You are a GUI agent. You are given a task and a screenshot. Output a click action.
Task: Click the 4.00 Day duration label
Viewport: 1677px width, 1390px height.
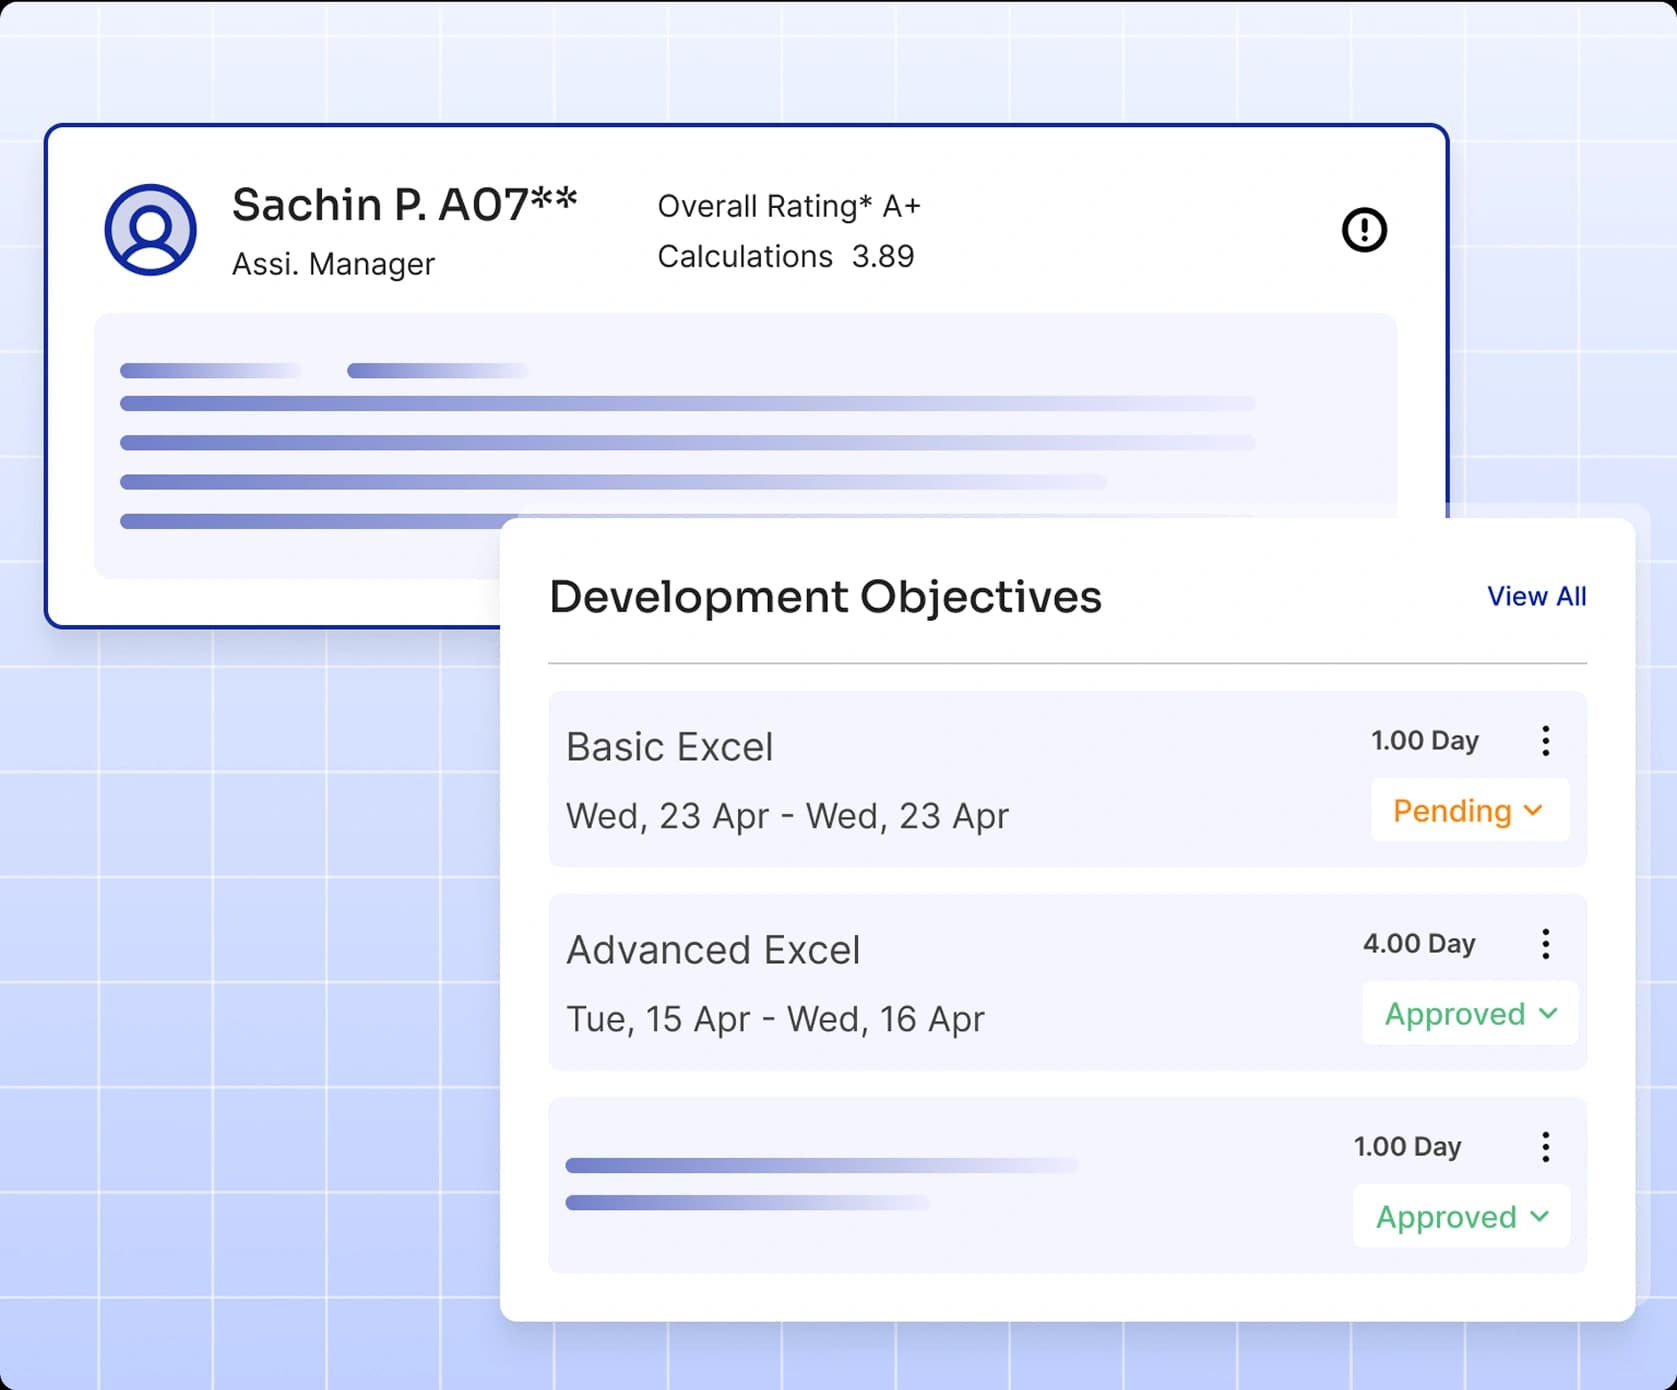pos(1419,943)
